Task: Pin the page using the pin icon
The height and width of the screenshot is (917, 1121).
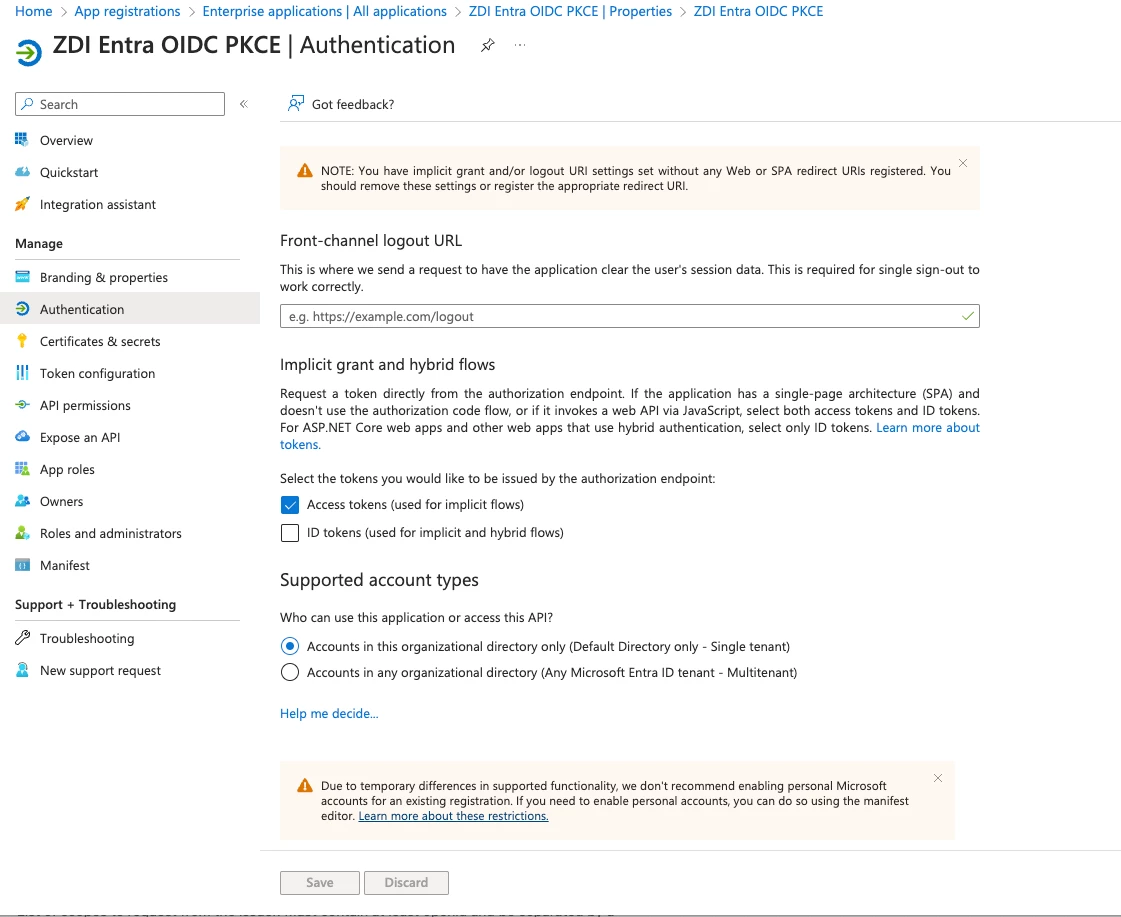Action: [x=488, y=46]
